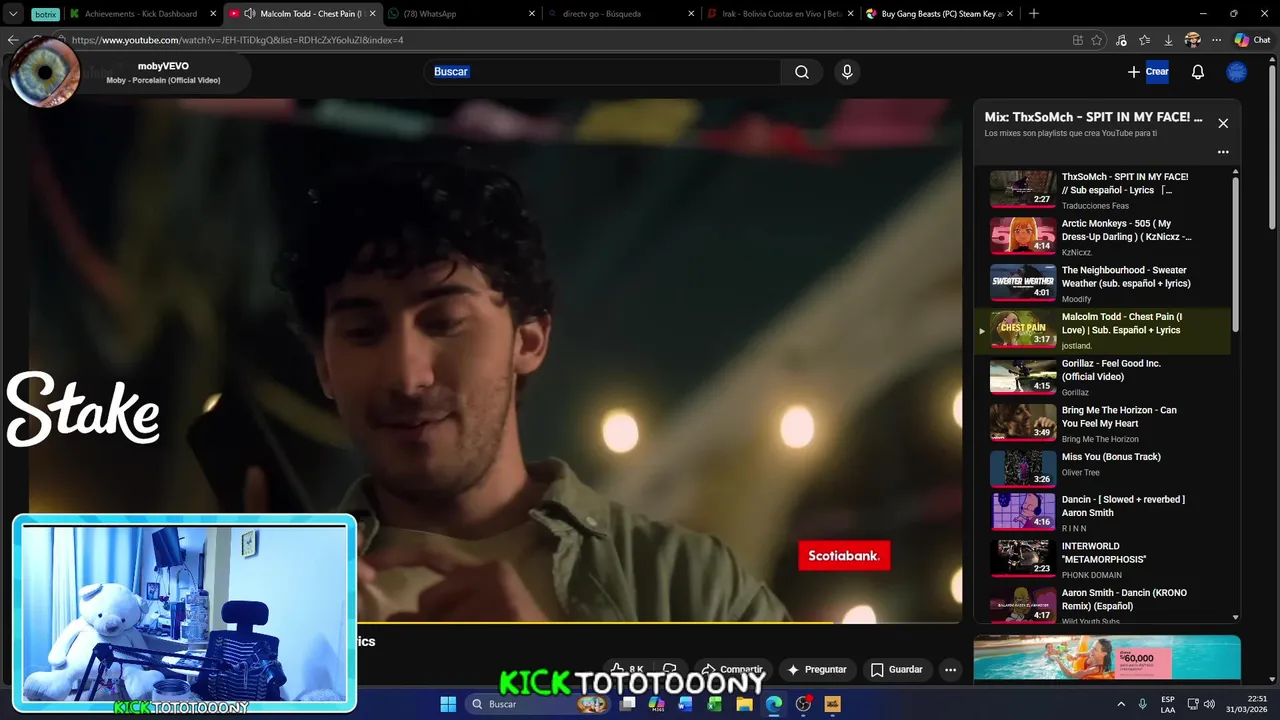Click the Compartir share button

733,669
